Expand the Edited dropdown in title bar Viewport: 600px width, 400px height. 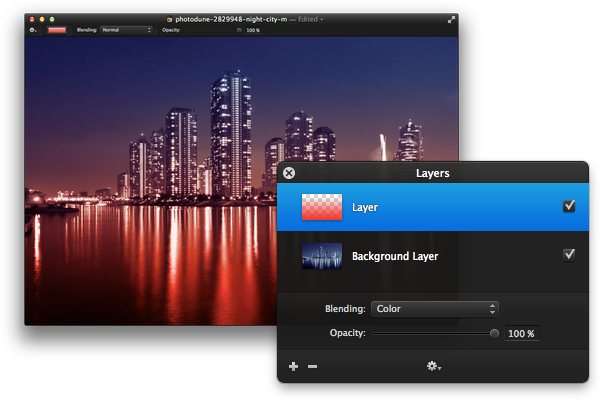[310, 19]
